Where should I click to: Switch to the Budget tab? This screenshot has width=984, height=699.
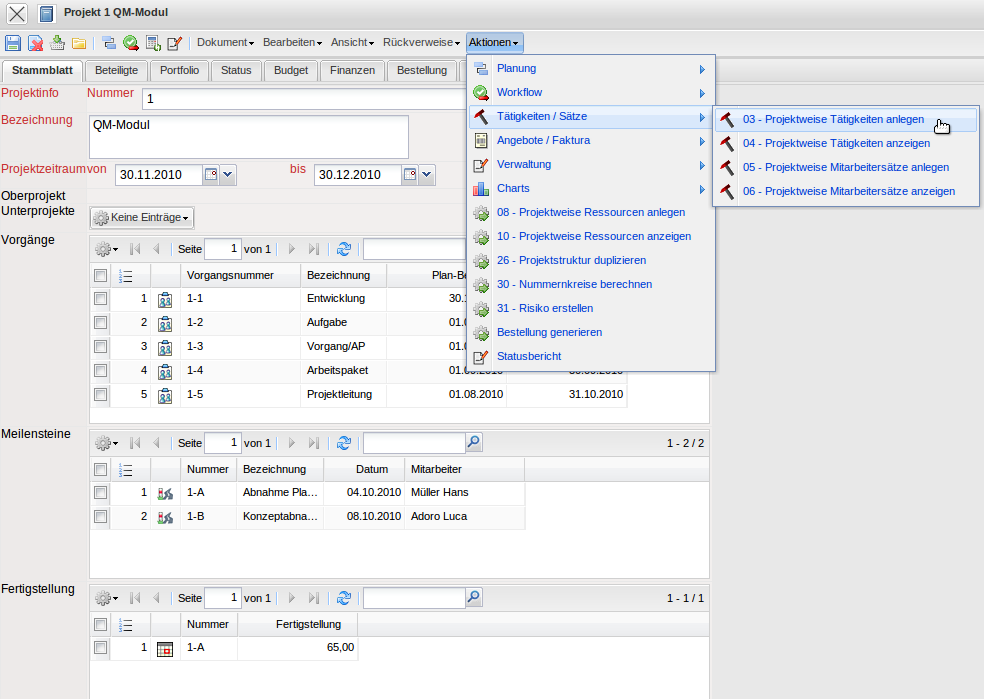point(291,70)
